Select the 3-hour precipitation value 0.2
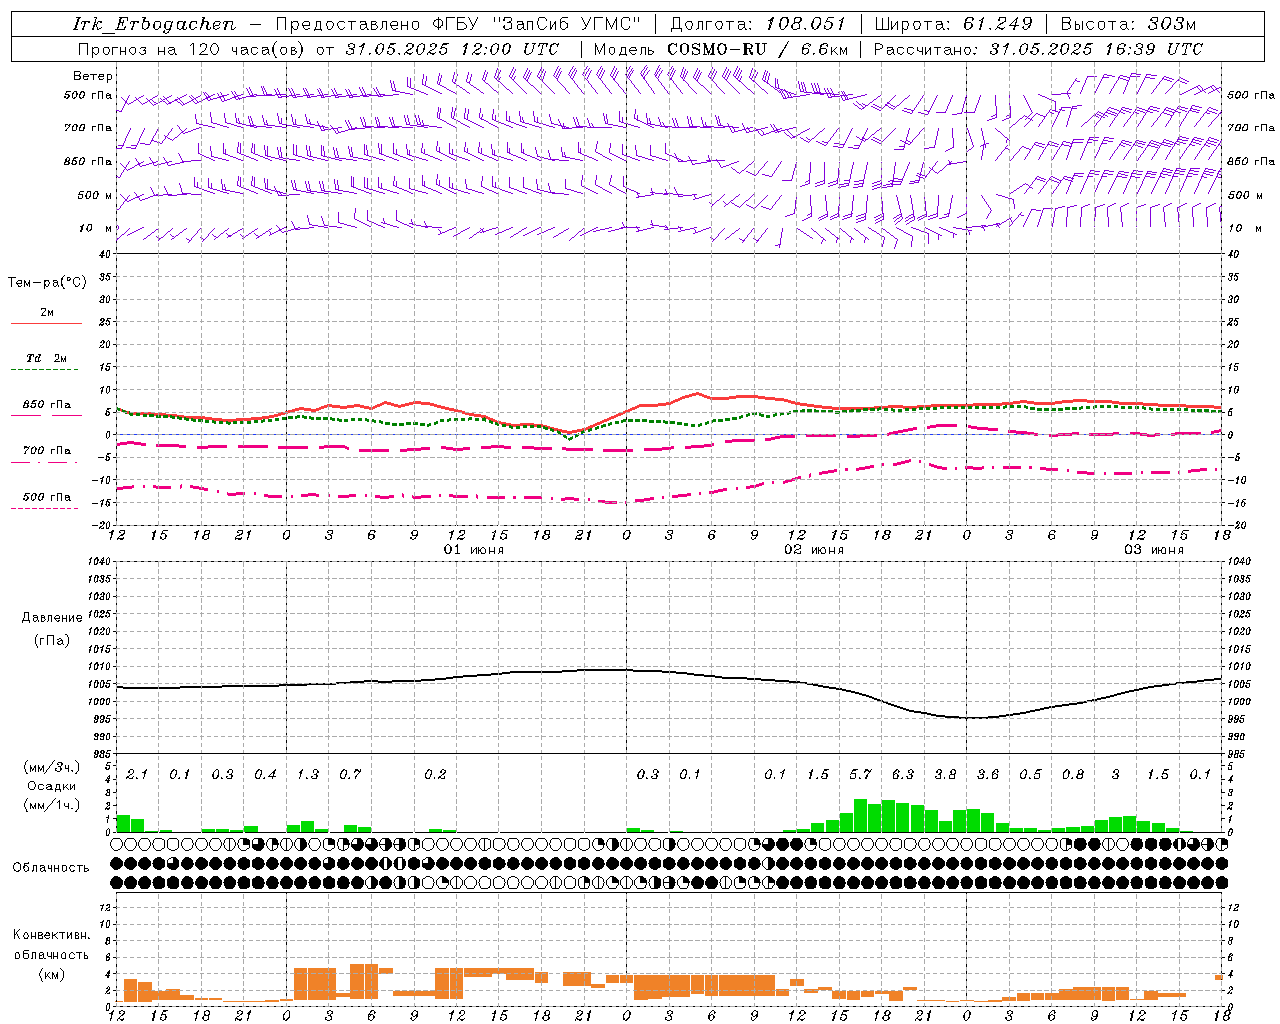This screenshot has width=1280, height=1024. [x=435, y=775]
